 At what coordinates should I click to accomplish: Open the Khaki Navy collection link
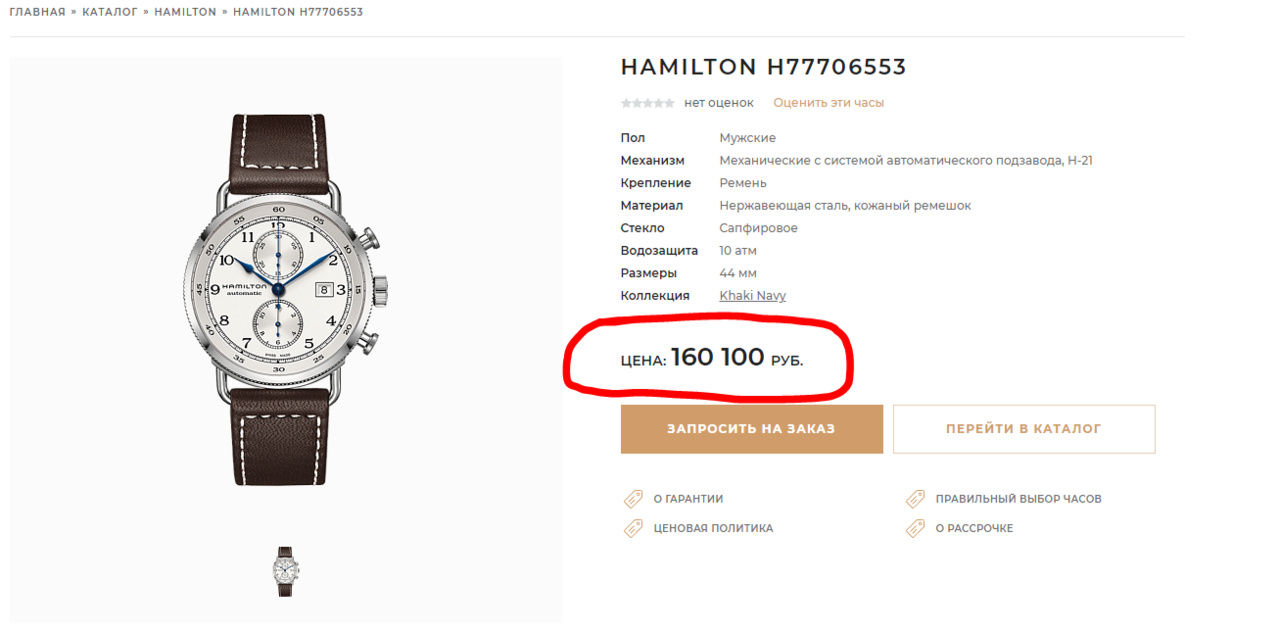pos(752,296)
